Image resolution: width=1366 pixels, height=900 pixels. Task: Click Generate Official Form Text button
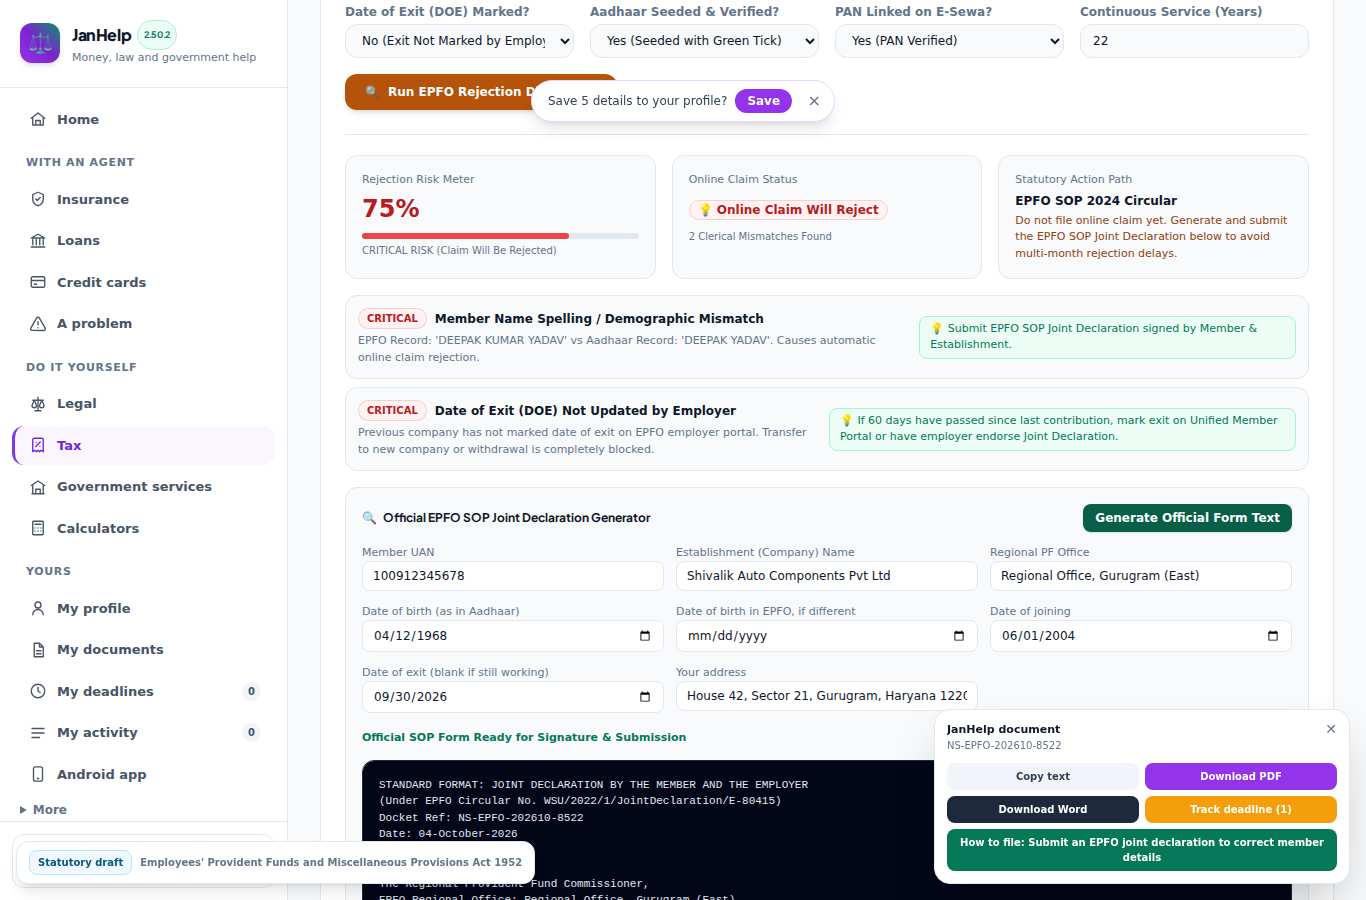(1187, 518)
